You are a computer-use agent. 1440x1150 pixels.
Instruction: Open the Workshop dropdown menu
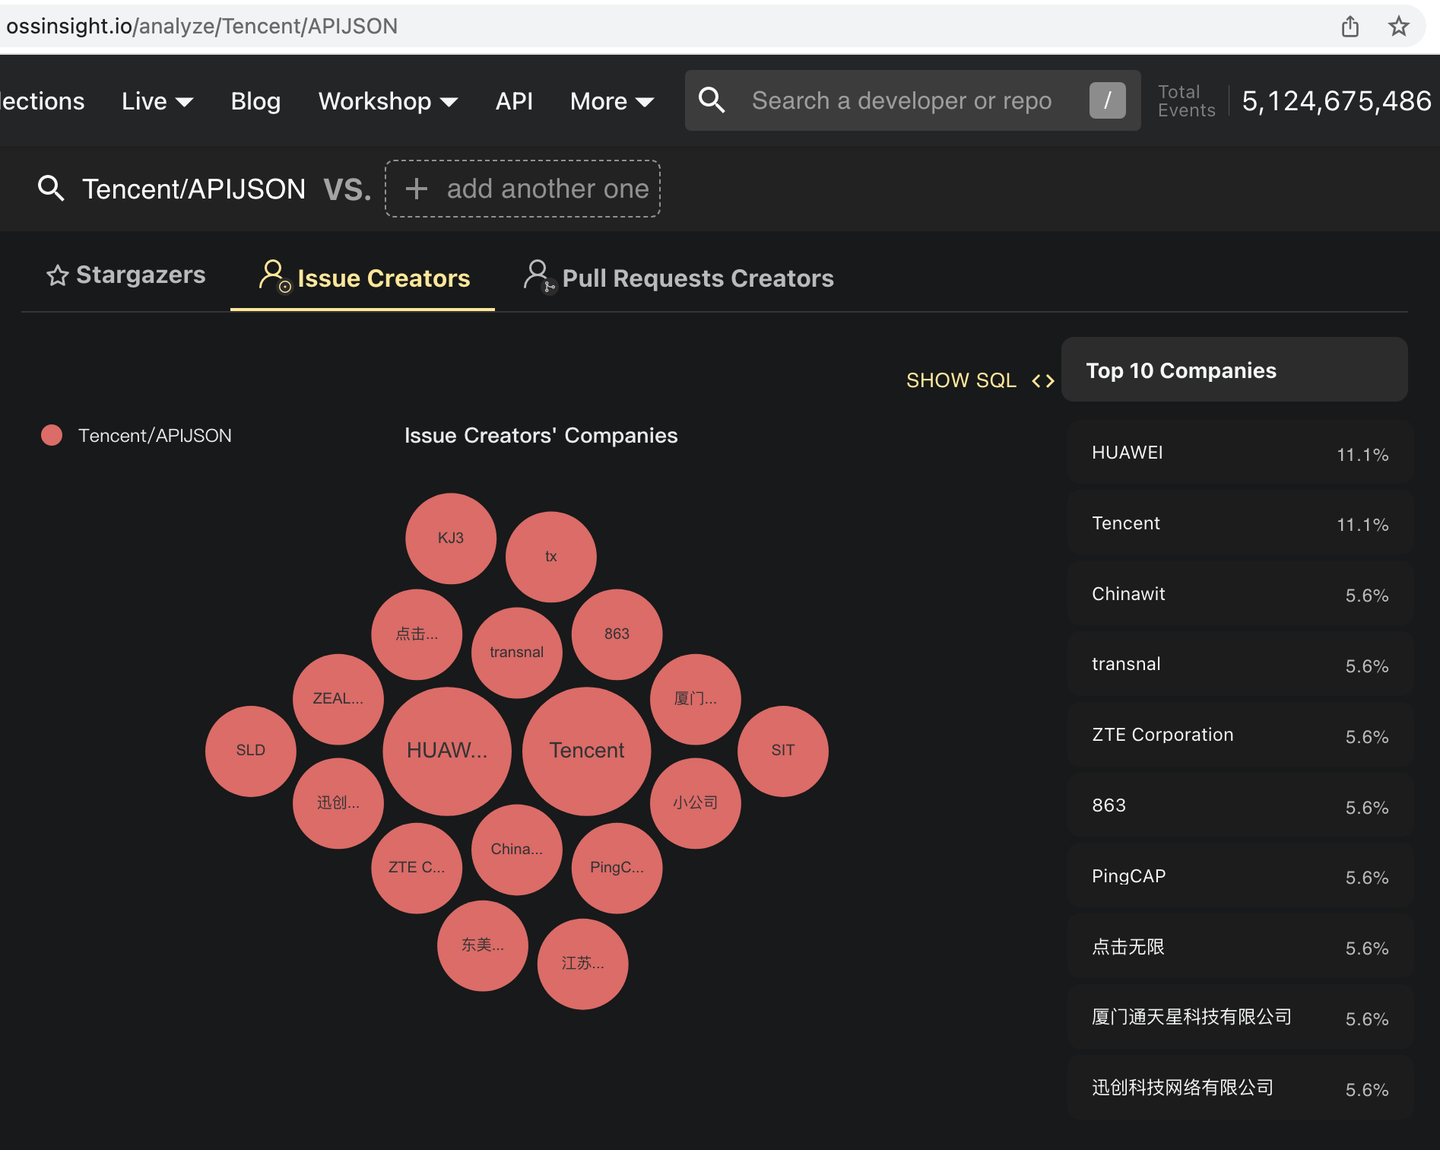387,101
